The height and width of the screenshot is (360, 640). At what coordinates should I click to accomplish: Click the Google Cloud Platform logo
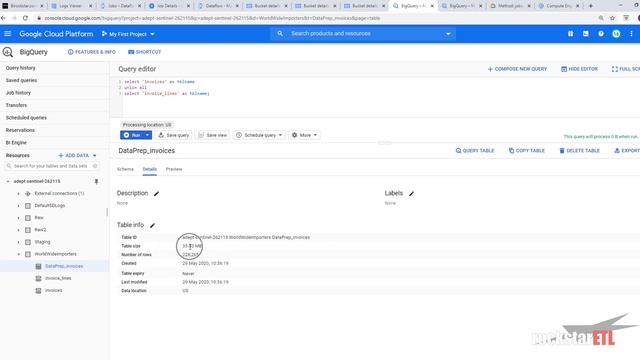click(x=56, y=34)
